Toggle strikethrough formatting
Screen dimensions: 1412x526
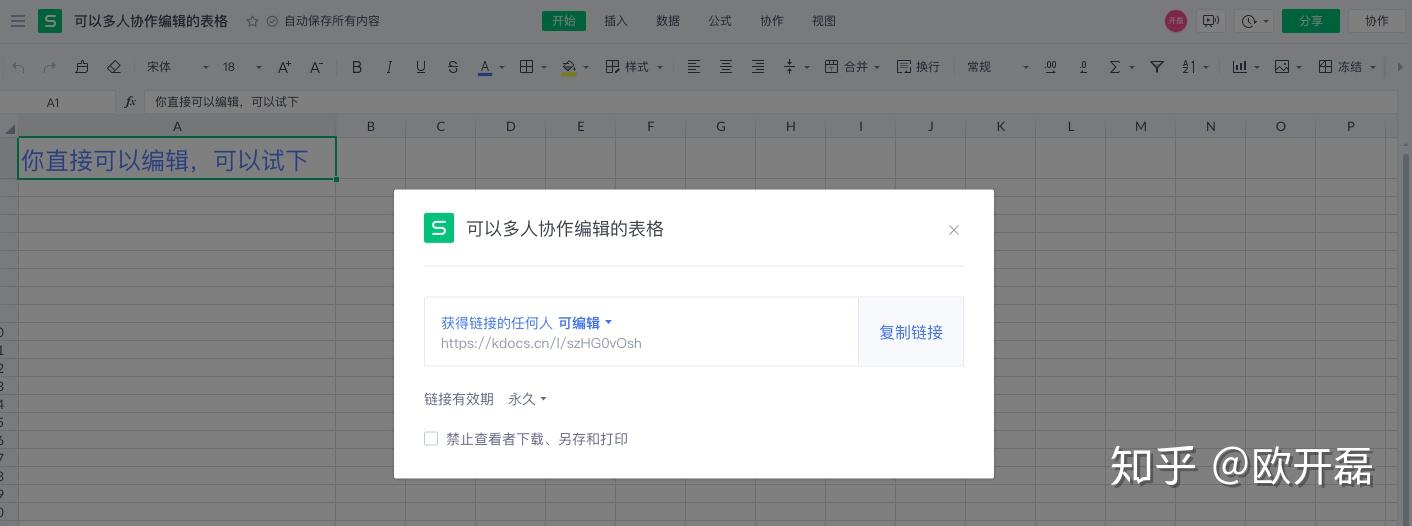[453, 67]
